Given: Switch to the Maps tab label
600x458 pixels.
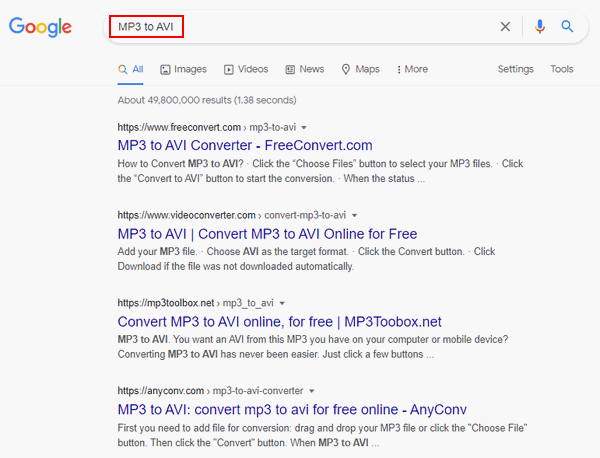Looking at the screenshot, I should (x=367, y=69).
